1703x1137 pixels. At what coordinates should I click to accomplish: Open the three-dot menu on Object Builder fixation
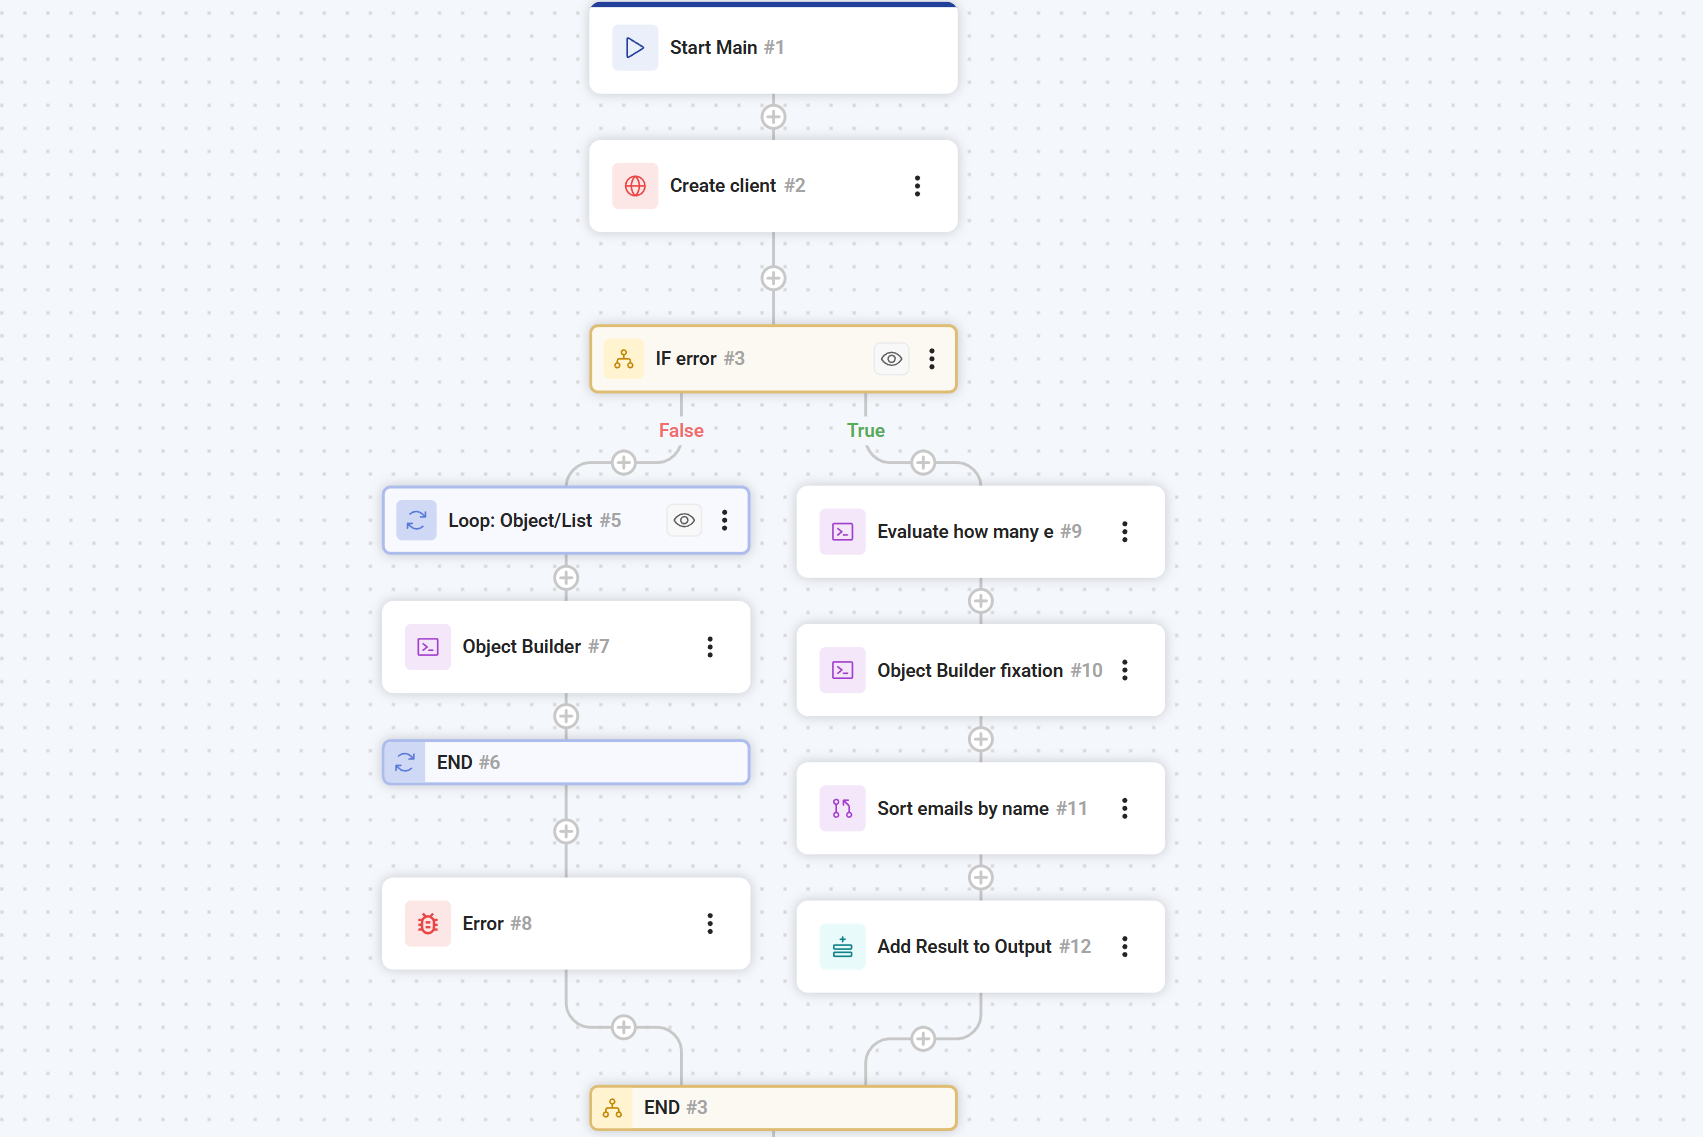[1125, 670]
